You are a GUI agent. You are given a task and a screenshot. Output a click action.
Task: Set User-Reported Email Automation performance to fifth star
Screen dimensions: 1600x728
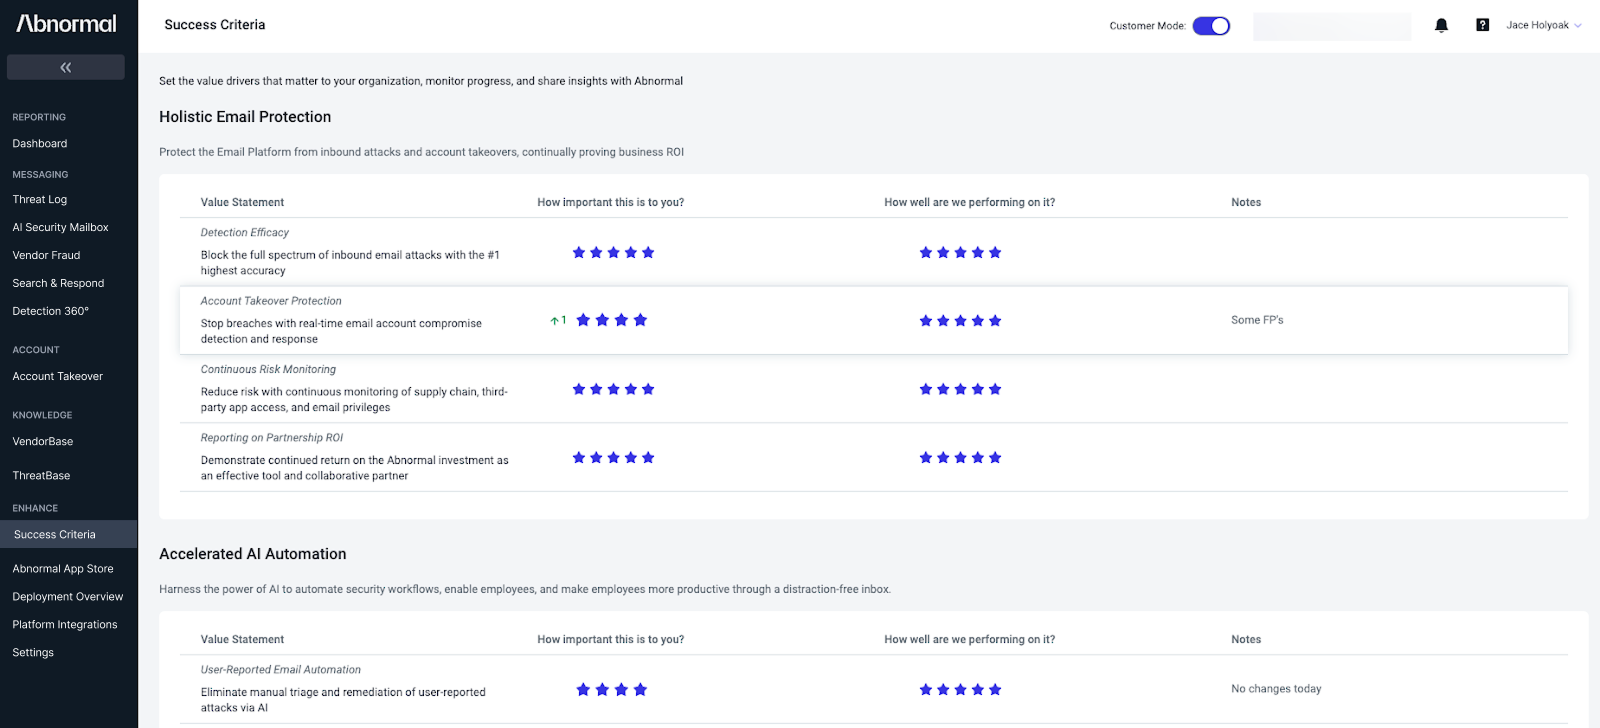tap(995, 690)
